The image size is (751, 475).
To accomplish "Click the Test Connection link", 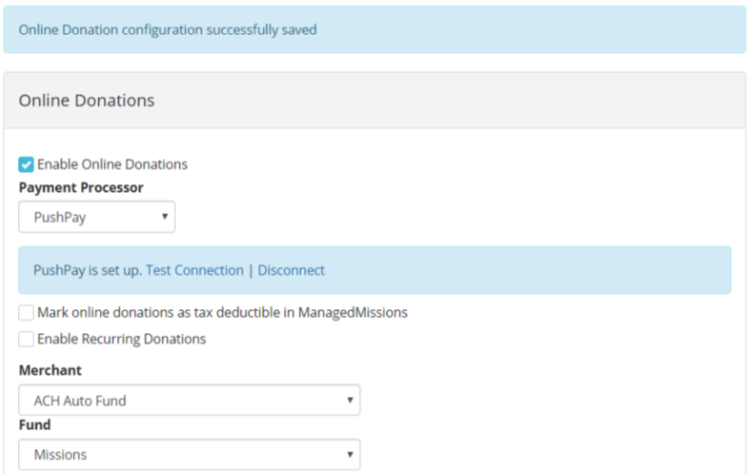I will 194,270.
